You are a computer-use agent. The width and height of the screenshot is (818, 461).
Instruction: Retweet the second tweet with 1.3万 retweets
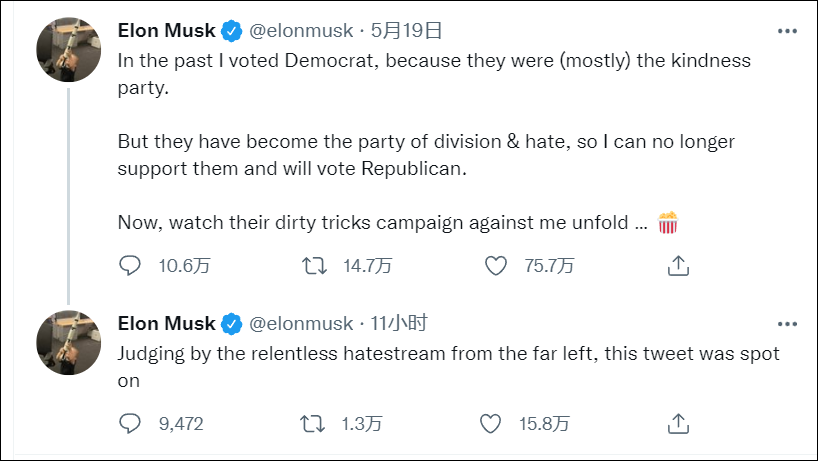coord(313,424)
